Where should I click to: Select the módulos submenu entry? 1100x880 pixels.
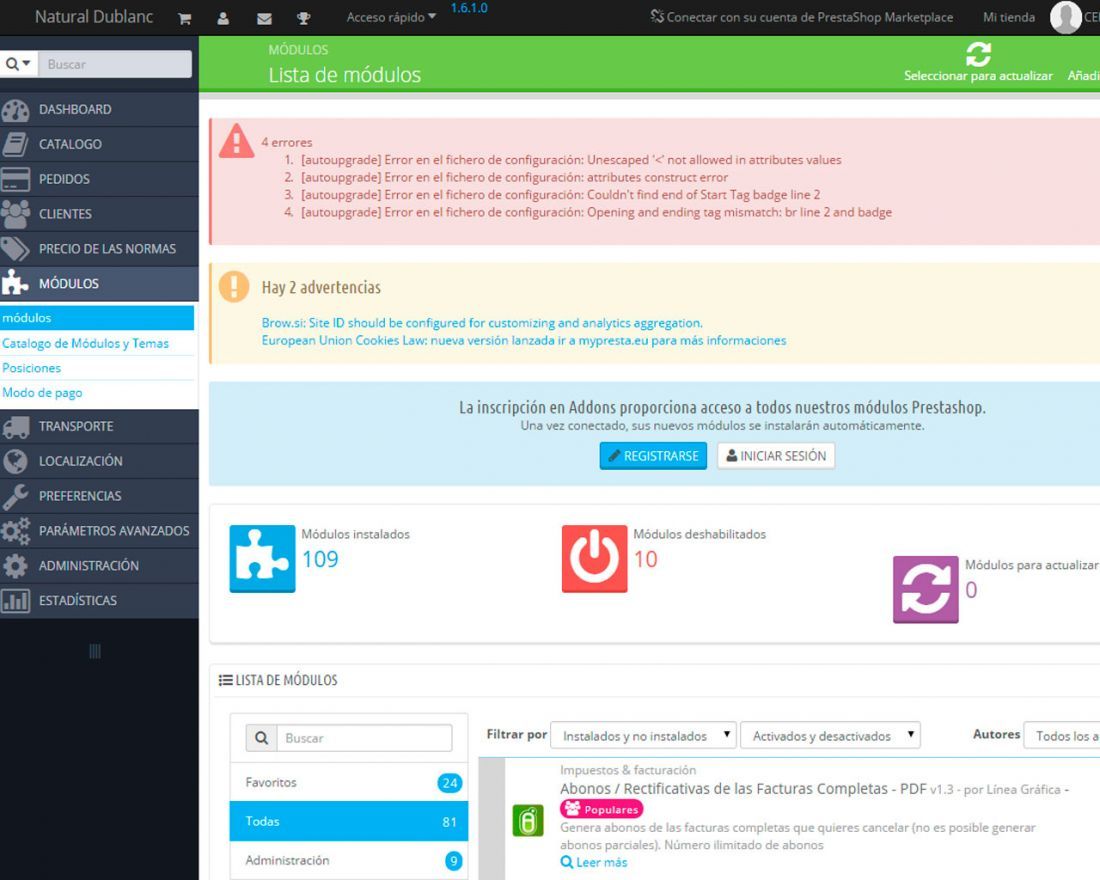click(97, 318)
